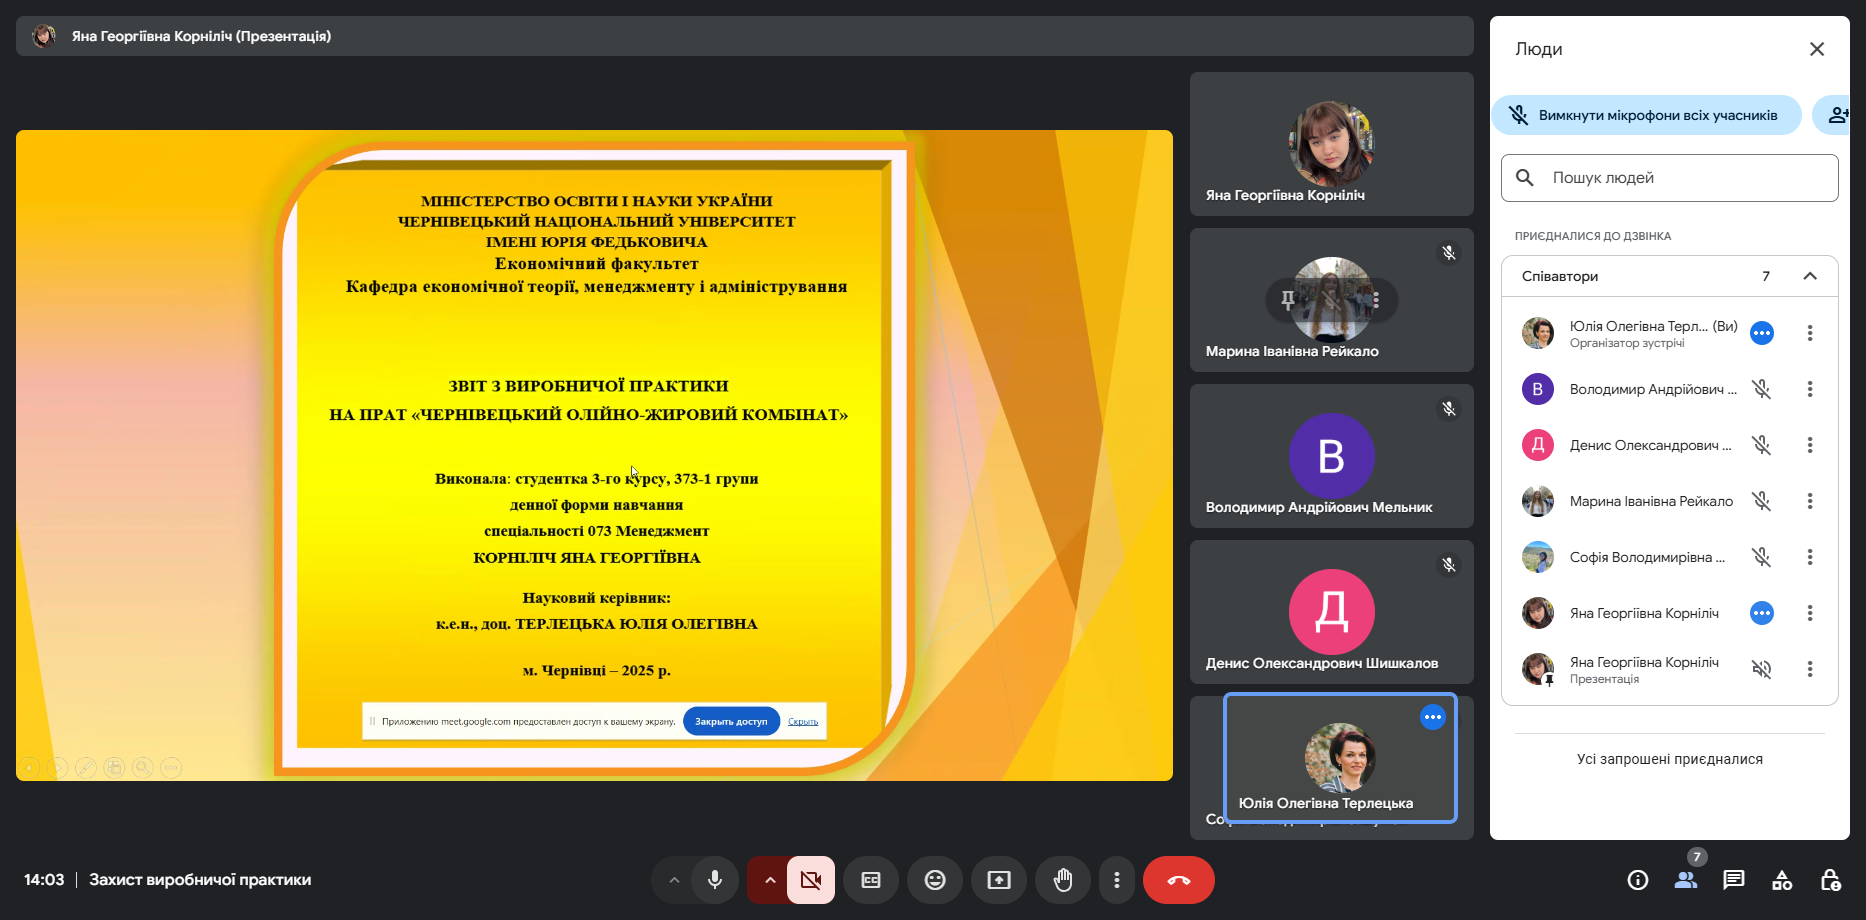Open the meeting details info icon
Viewport: 1866px width, 920px height.
point(1637,880)
